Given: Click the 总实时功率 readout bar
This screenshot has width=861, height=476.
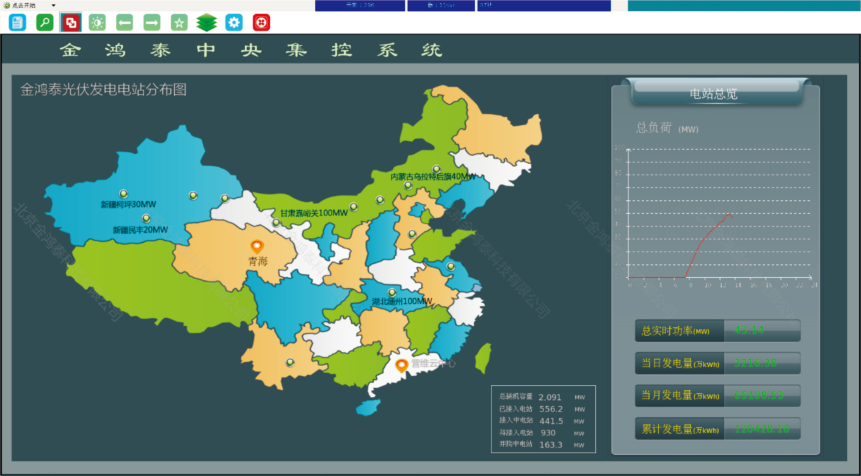Looking at the screenshot, I should pyautogui.click(x=717, y=331).
